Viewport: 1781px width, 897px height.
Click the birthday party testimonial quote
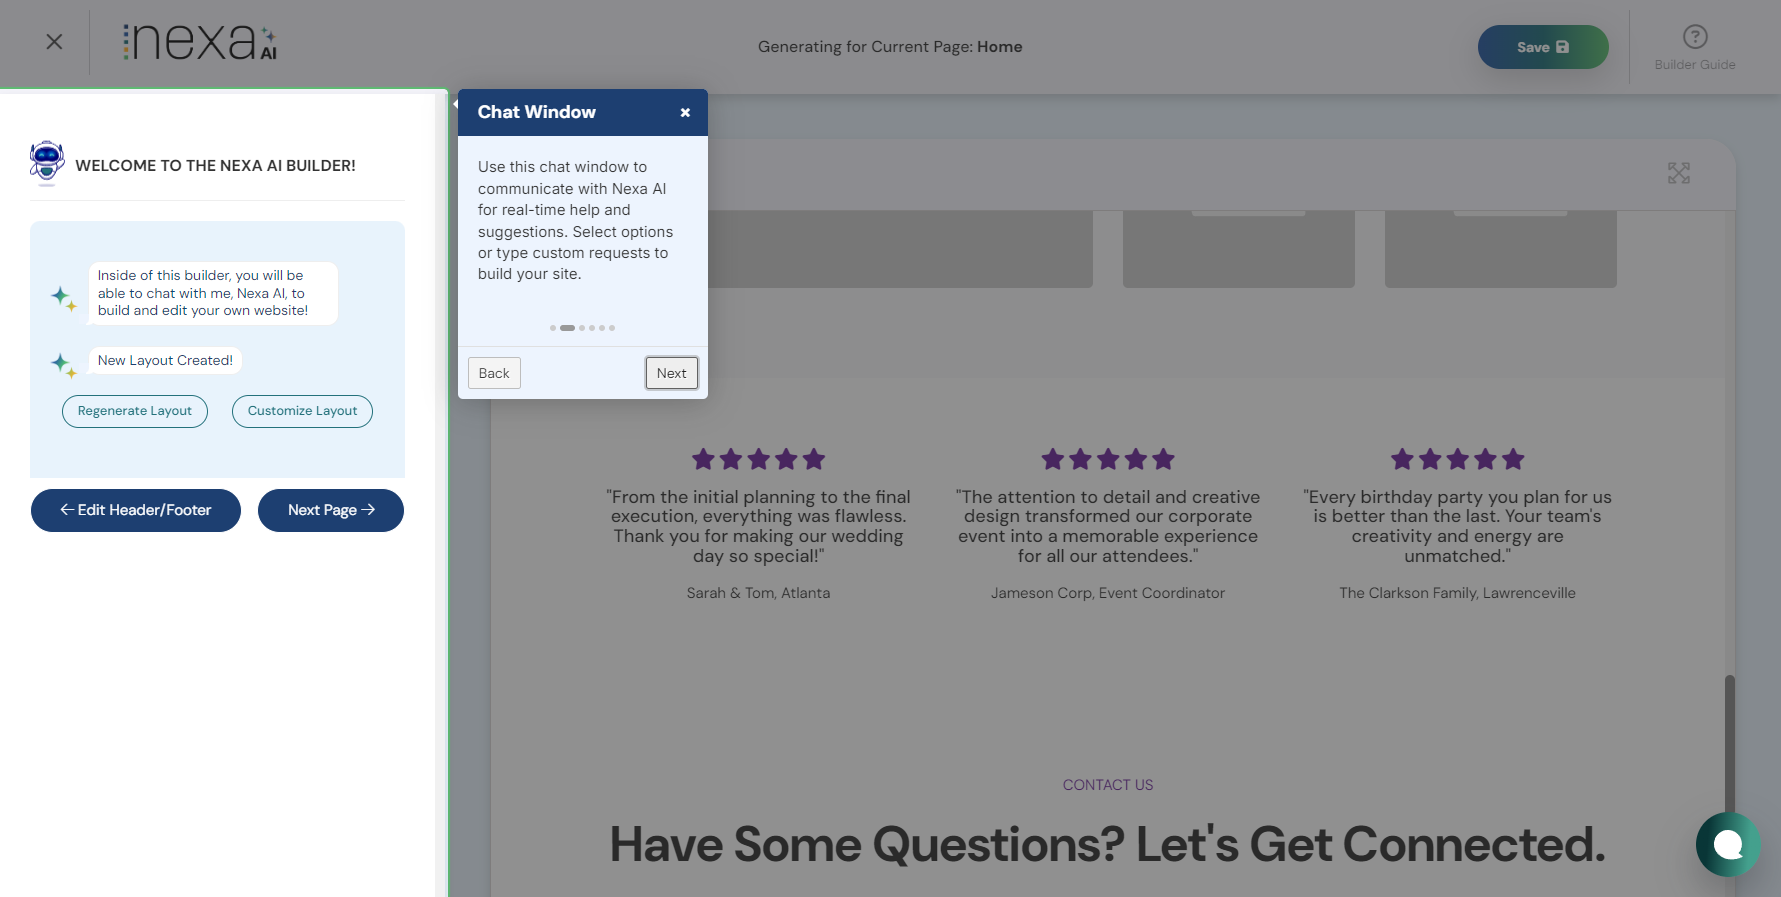tap(1458, 526)
